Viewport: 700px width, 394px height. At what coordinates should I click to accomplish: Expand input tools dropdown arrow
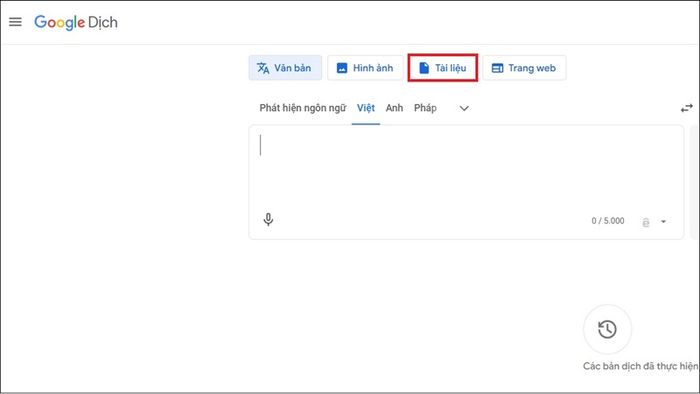point(663,221)
